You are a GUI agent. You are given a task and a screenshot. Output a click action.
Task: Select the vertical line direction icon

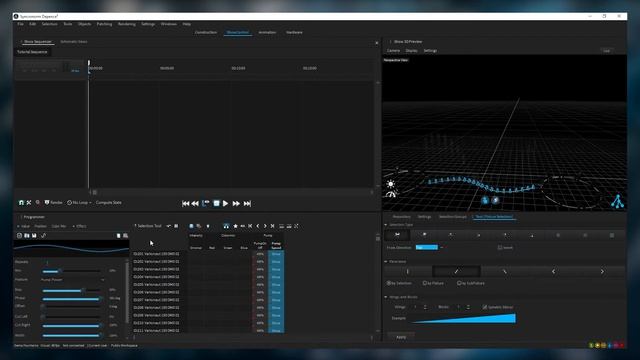408,271
